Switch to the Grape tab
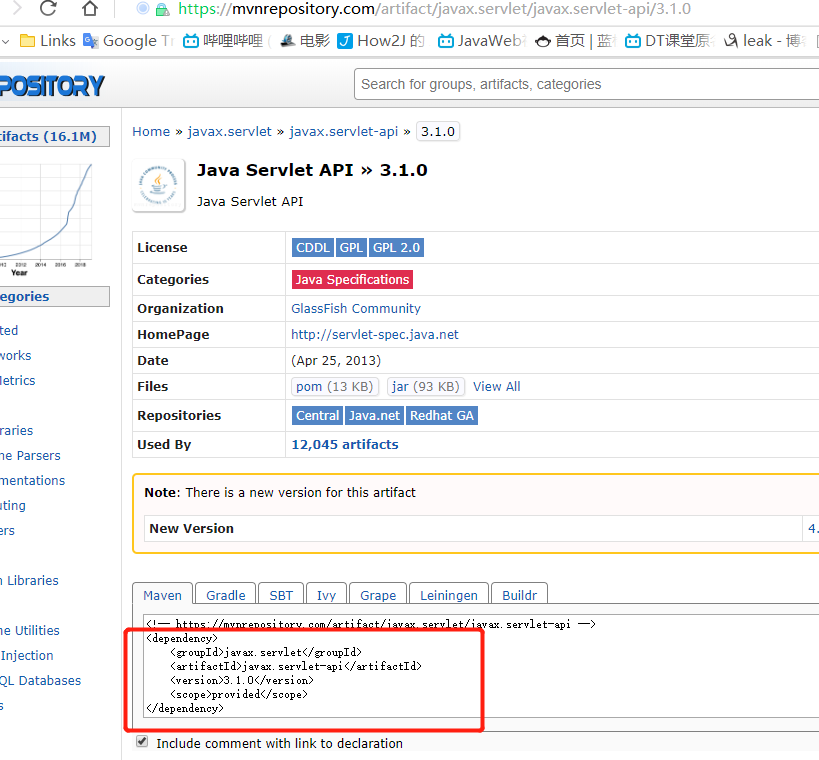 point(378,595)
